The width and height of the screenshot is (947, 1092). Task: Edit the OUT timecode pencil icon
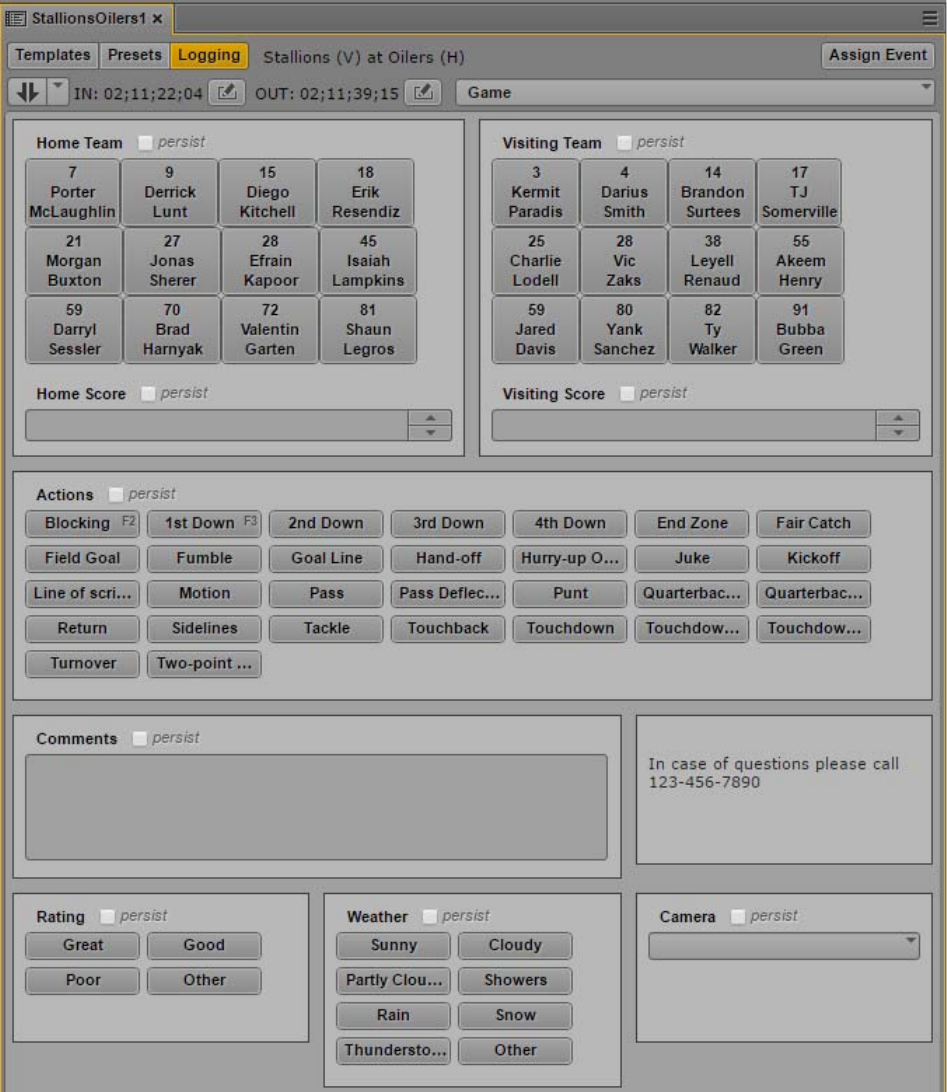coord(423,92)
